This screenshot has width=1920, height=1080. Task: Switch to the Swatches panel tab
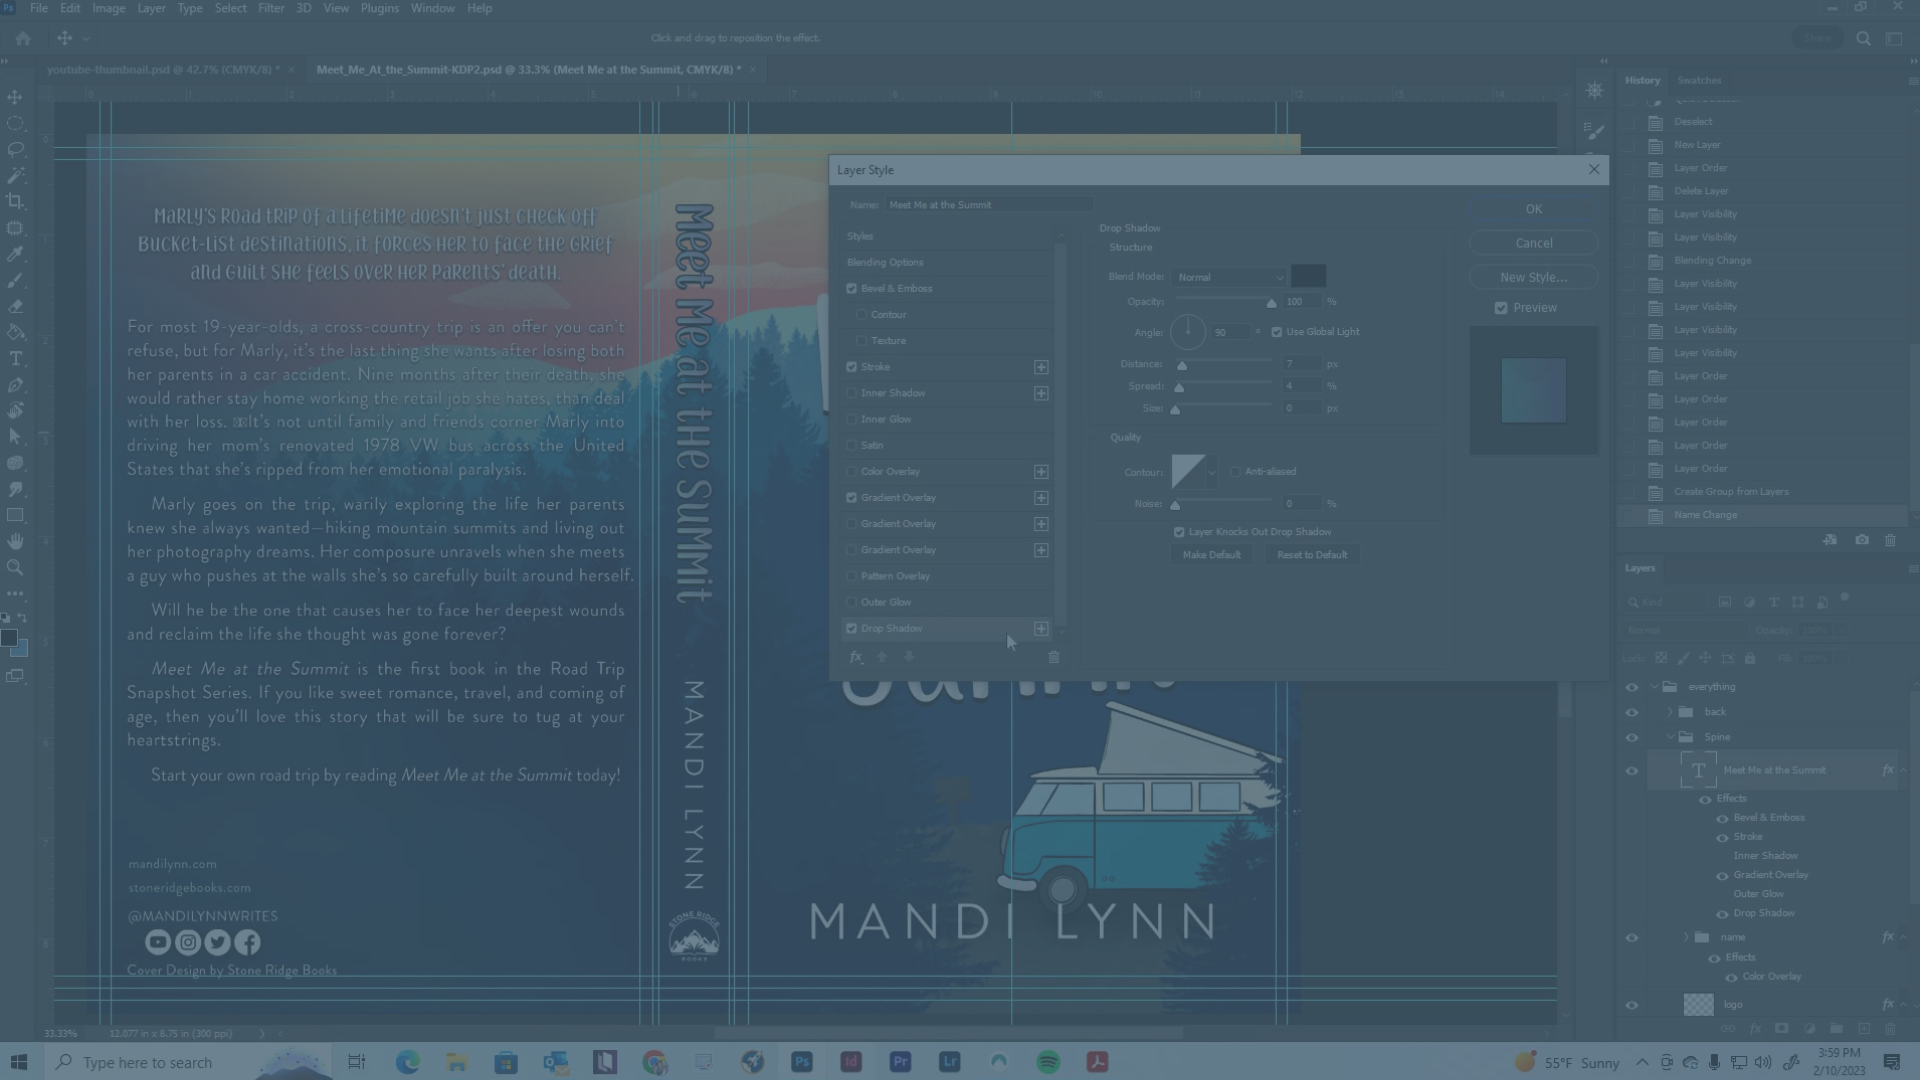1699,80
